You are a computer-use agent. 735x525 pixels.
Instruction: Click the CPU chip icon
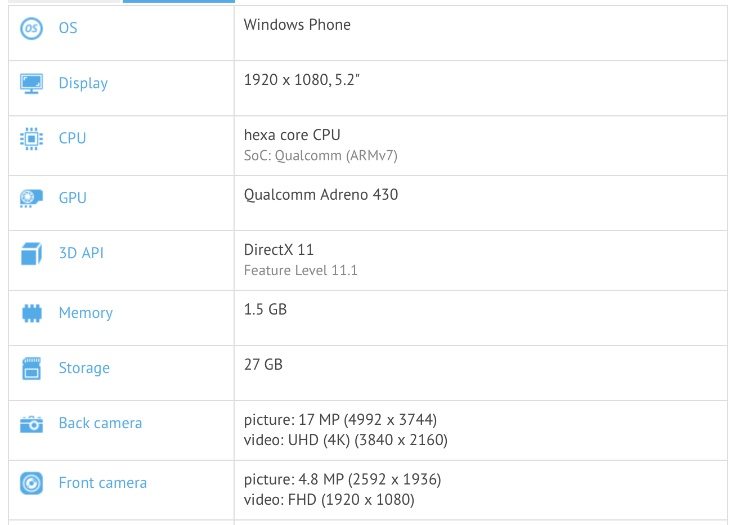coord(31,139)
